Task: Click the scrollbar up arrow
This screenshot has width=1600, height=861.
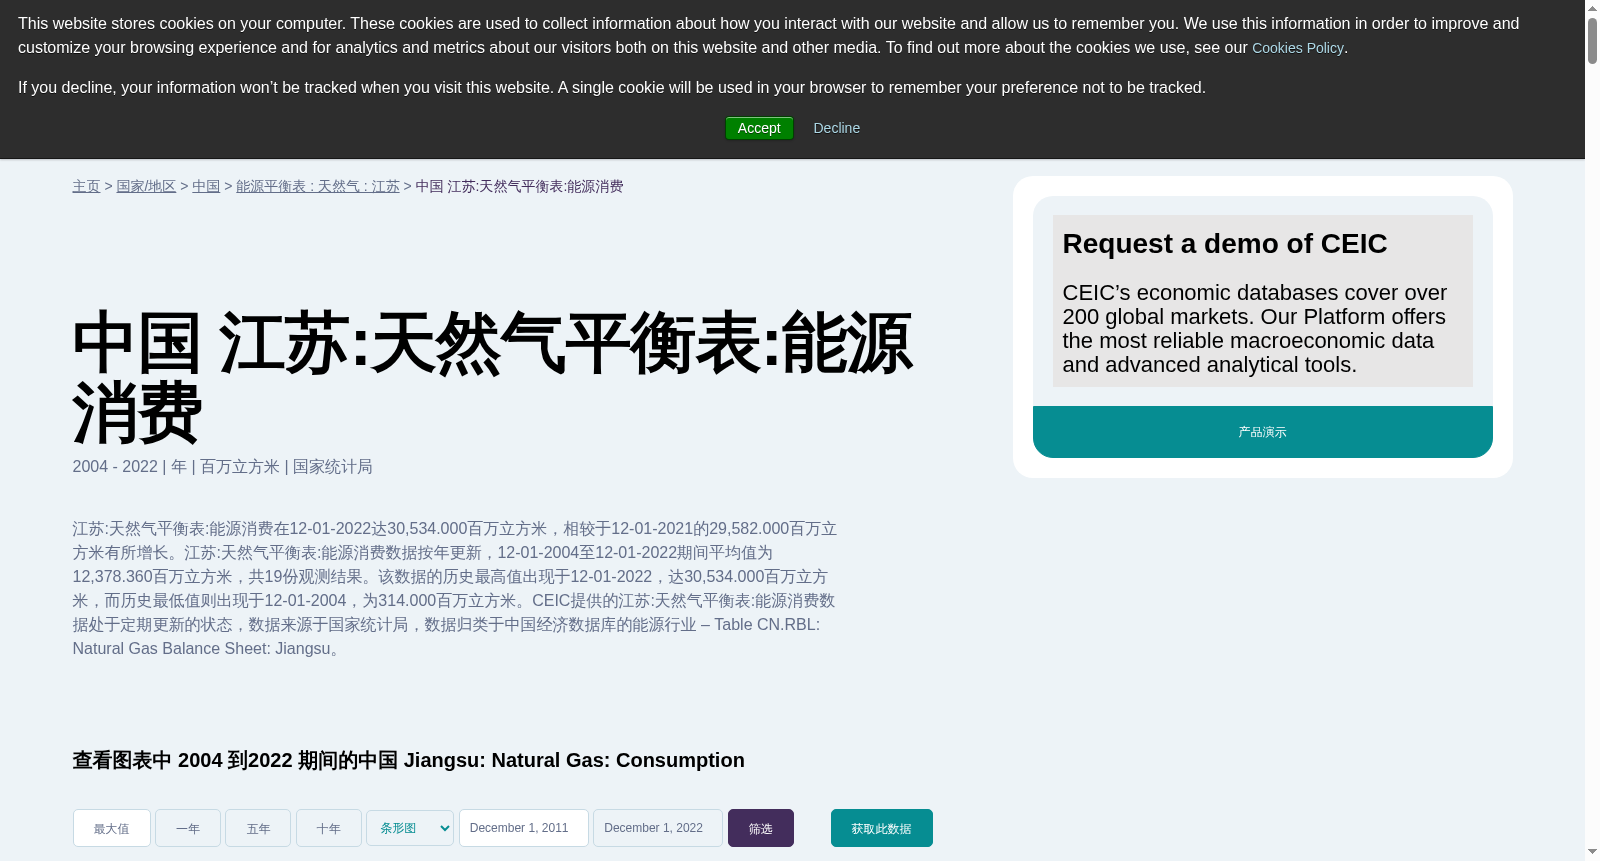Action: coord(1592,7)
